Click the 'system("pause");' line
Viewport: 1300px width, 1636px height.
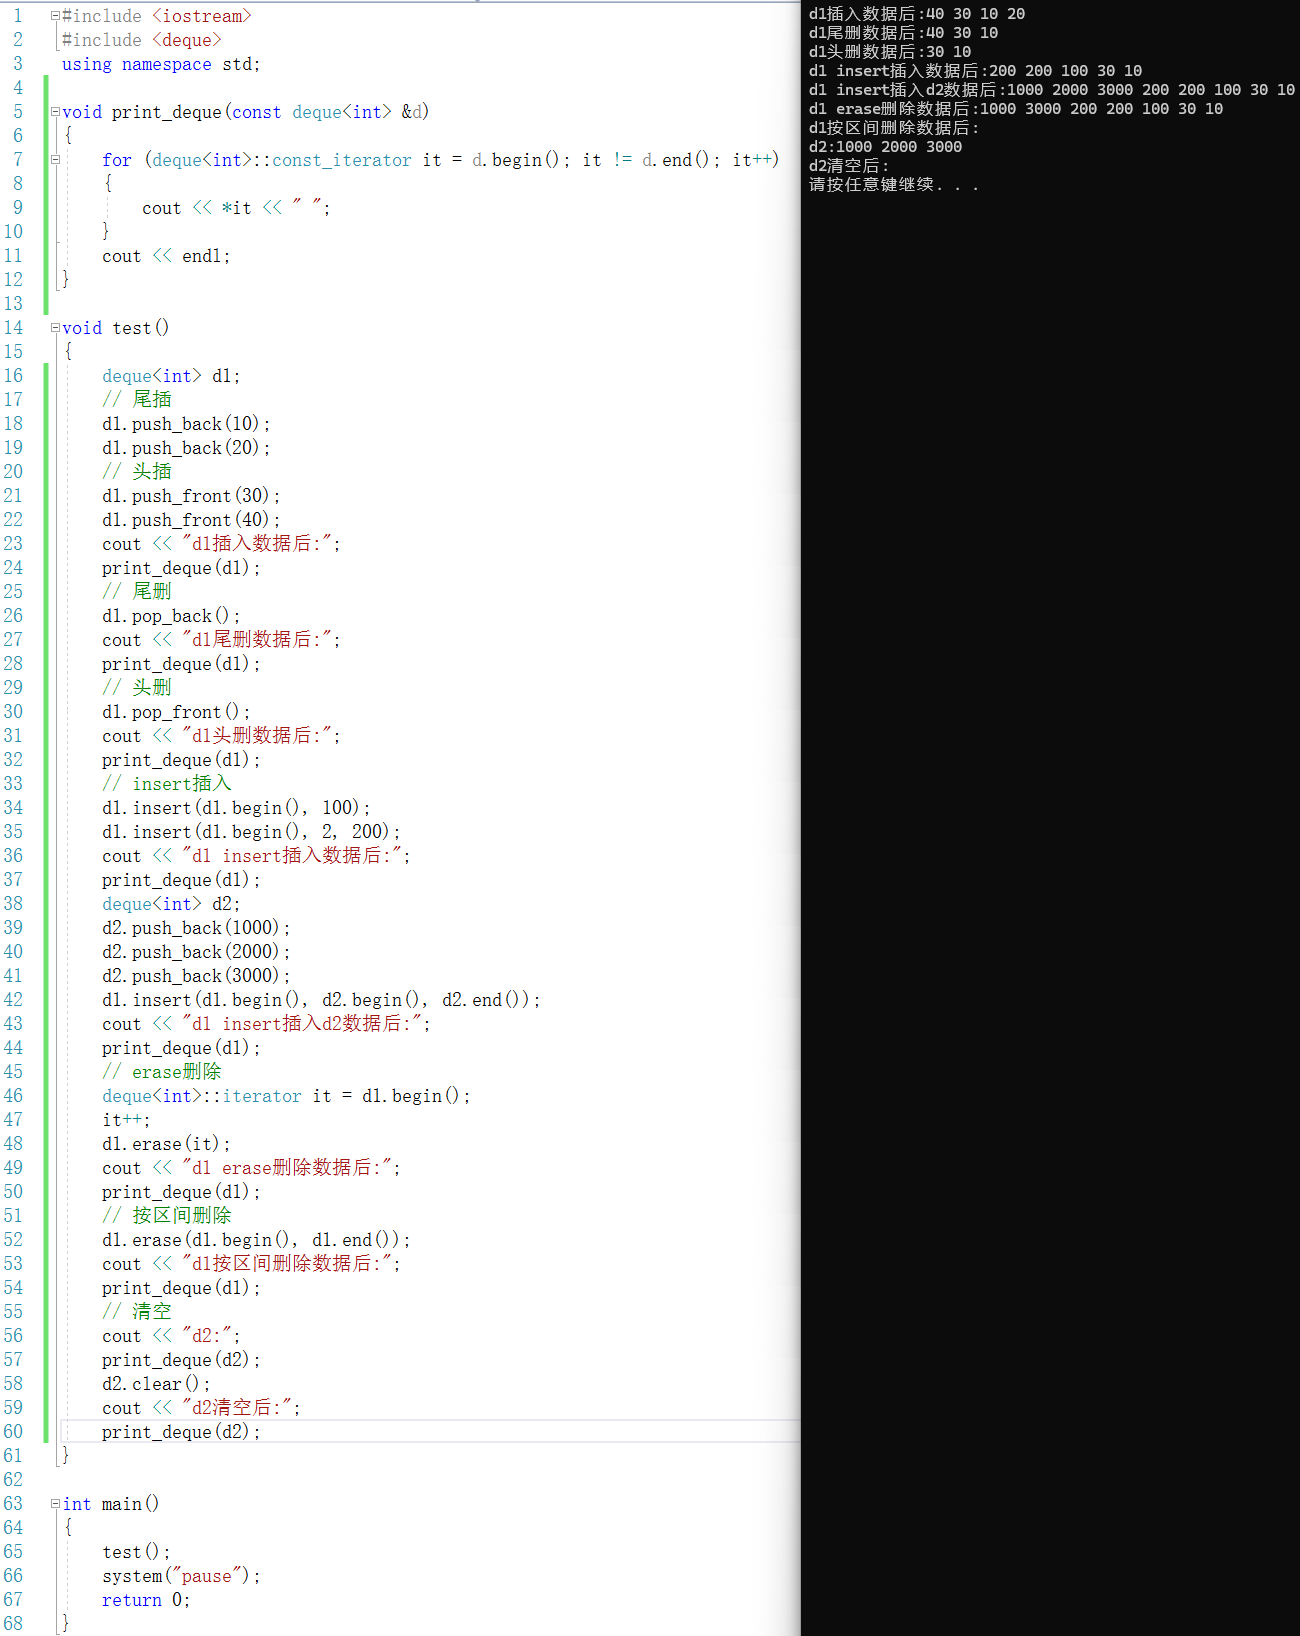181,1576
